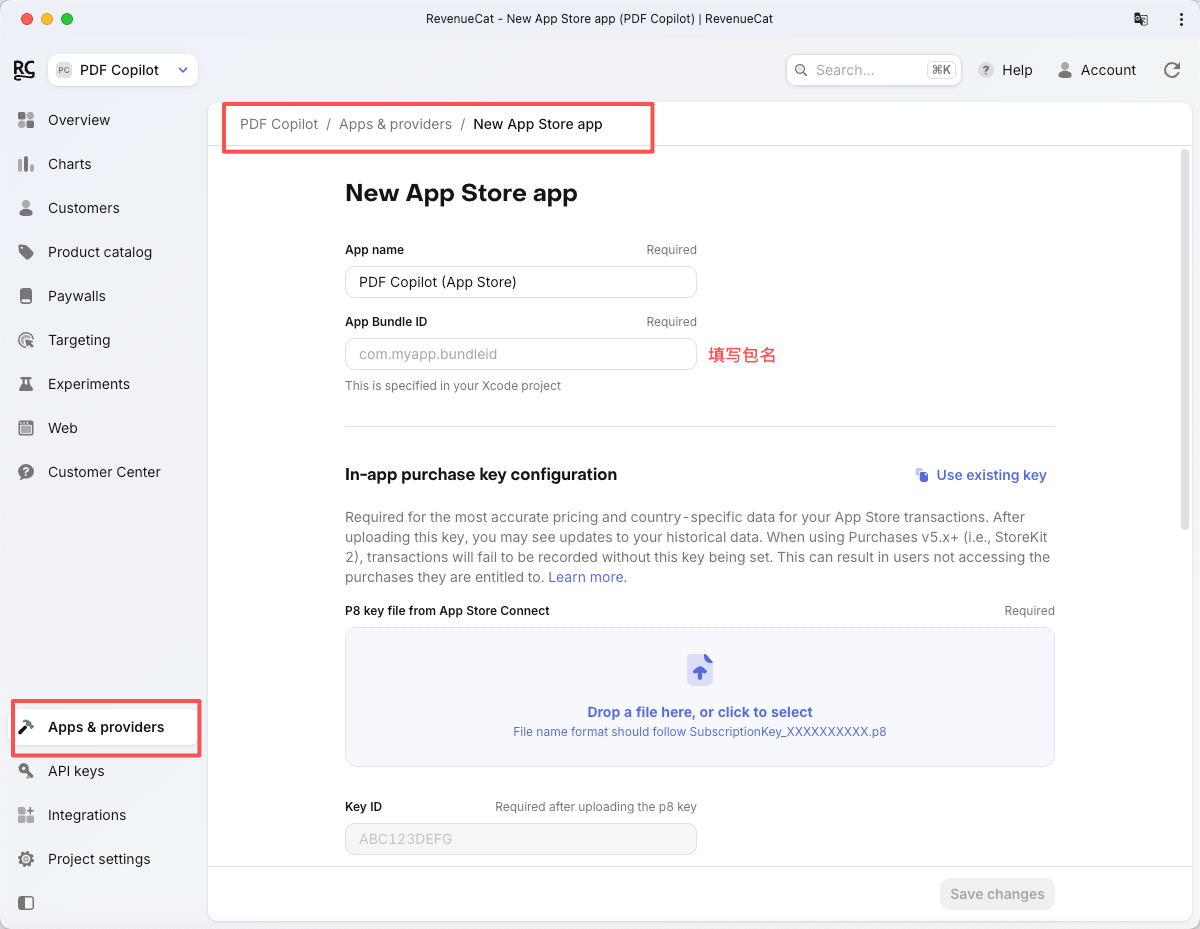This screenshot has width=1200, height=929.
Task: Click 'Required after uploading the p8 key'
Action: [596, 807]
